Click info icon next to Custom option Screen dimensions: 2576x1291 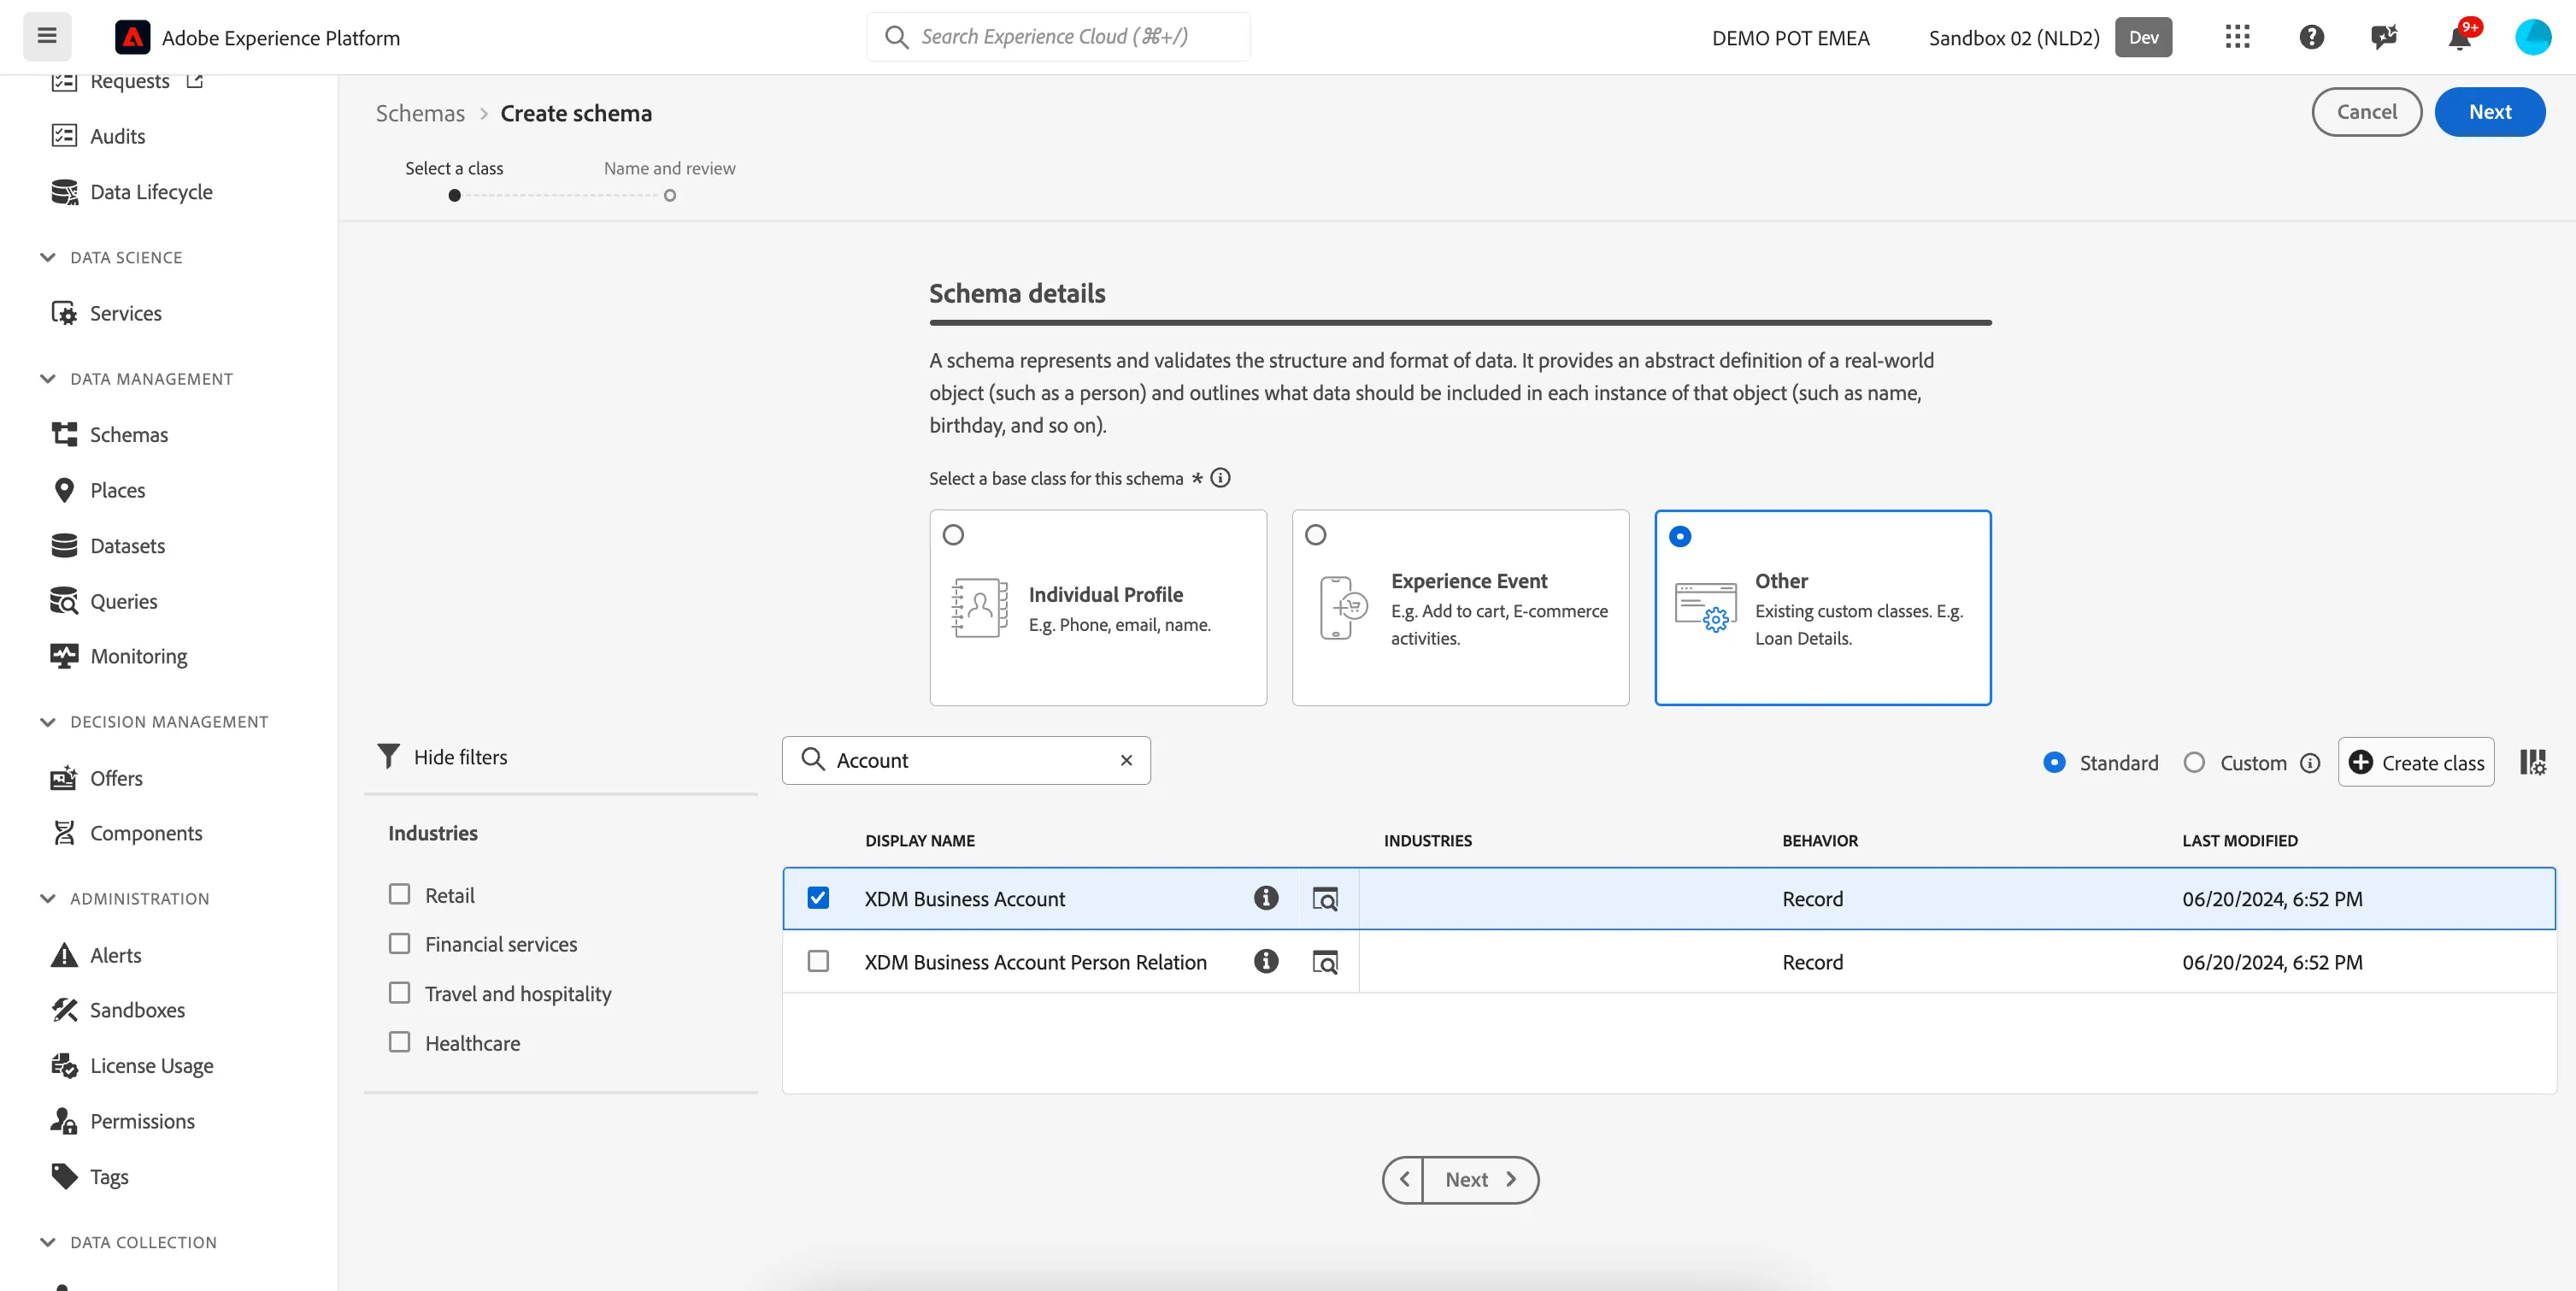click(x=2310, y=763)
